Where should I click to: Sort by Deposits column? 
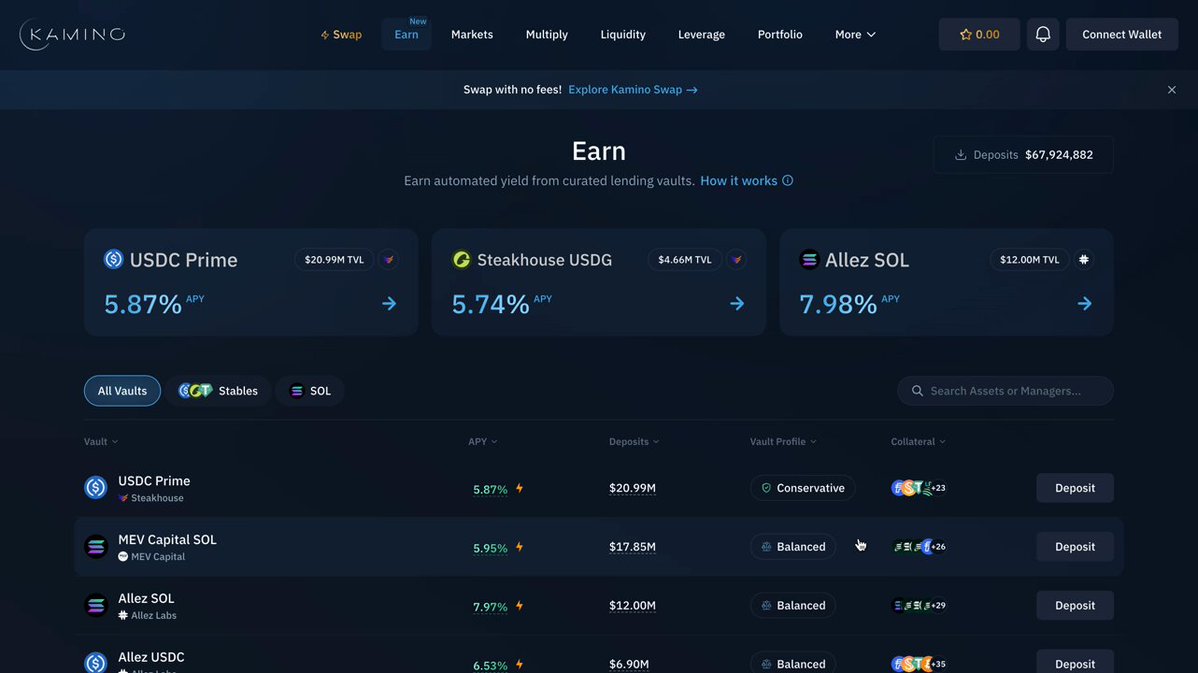tap(634, 442)
